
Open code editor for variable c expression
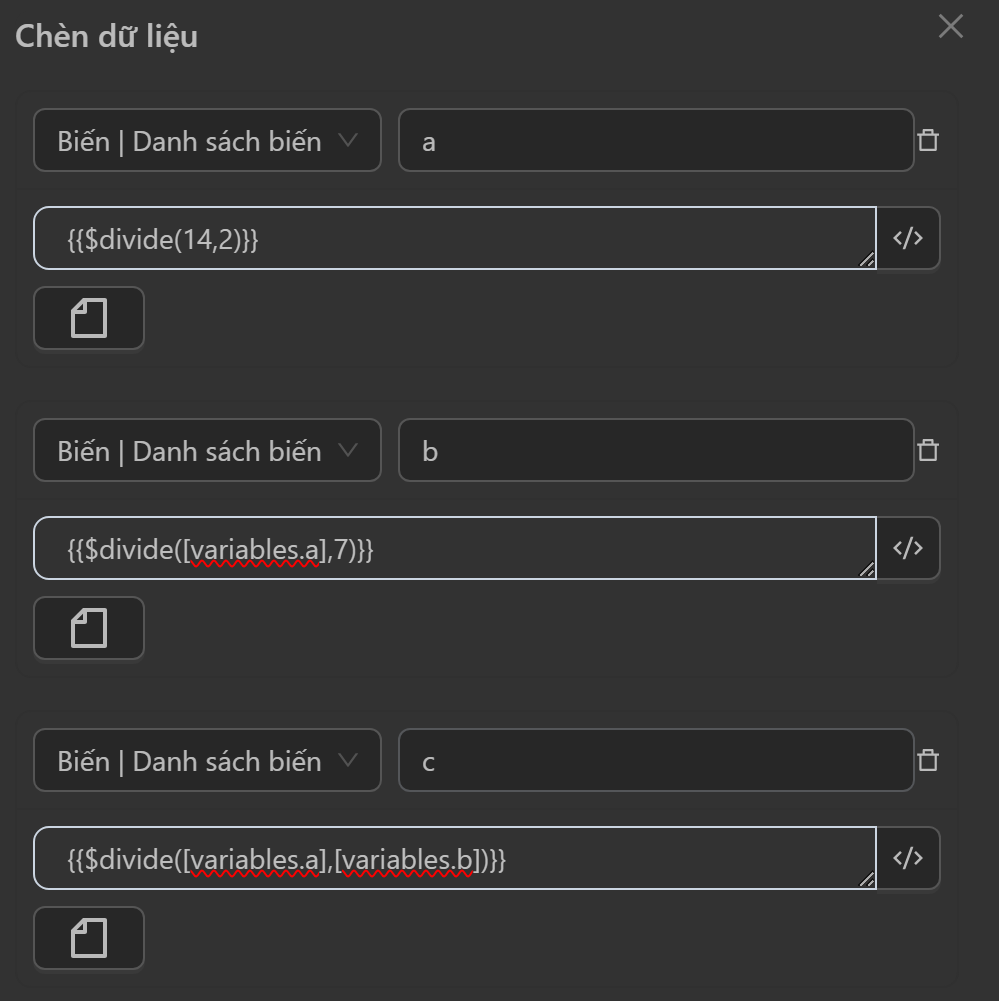coord(908,858)
